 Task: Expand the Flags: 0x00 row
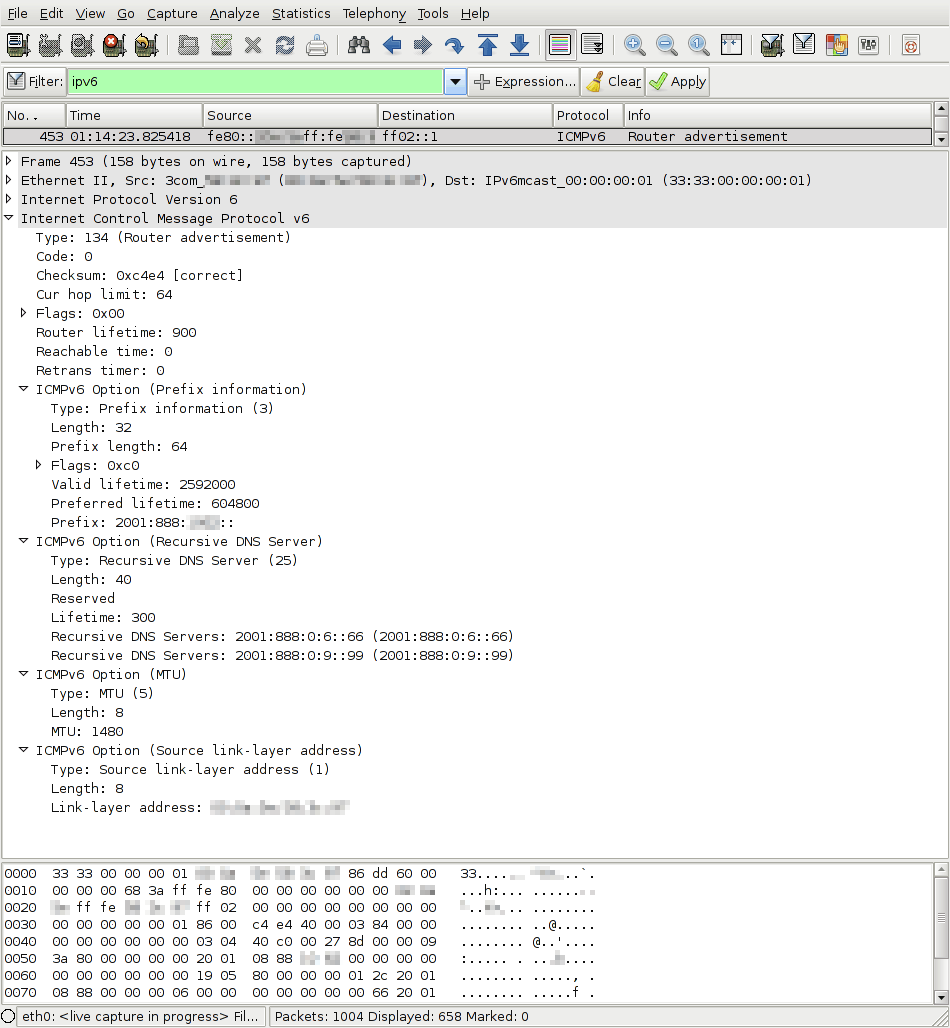[24, 313]
